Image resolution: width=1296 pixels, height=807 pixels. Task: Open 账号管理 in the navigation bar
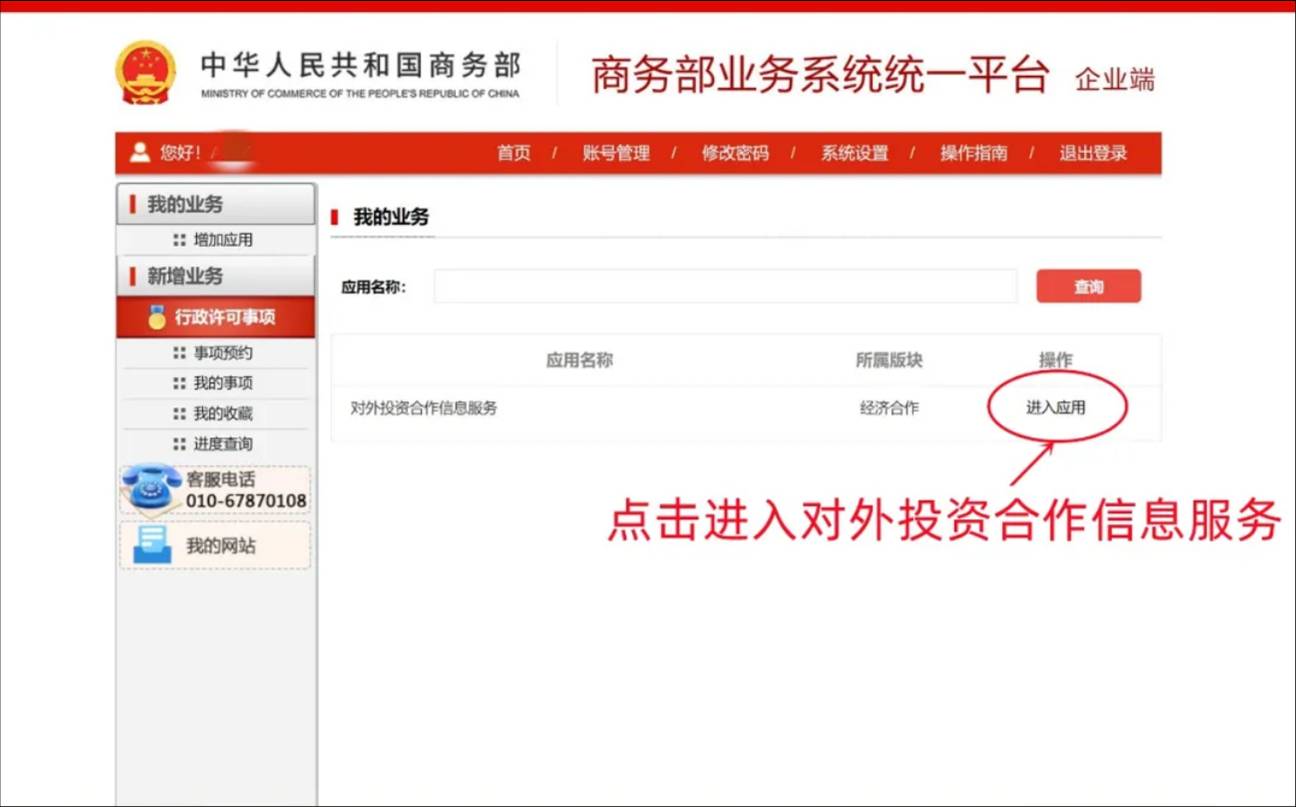[x=616, y=153]
